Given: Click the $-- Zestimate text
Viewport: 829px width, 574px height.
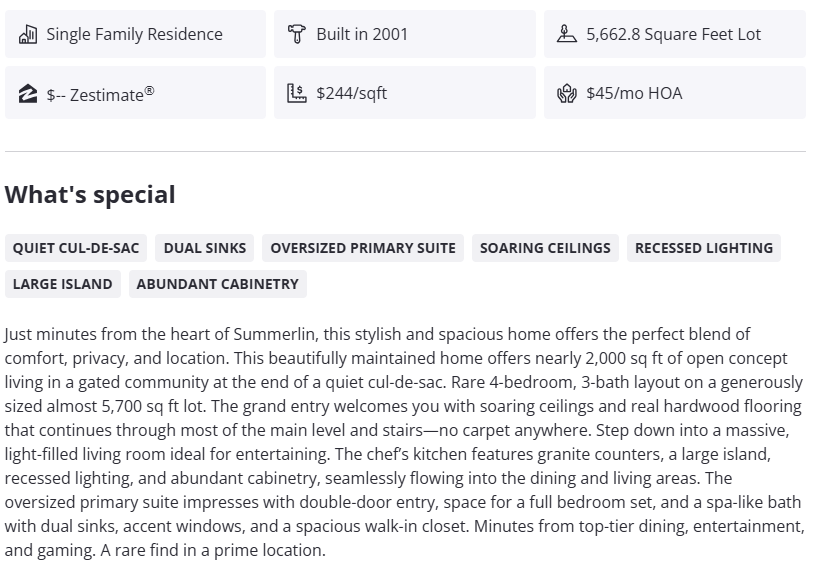Looking at the screenshot, I should pos(100,94).
